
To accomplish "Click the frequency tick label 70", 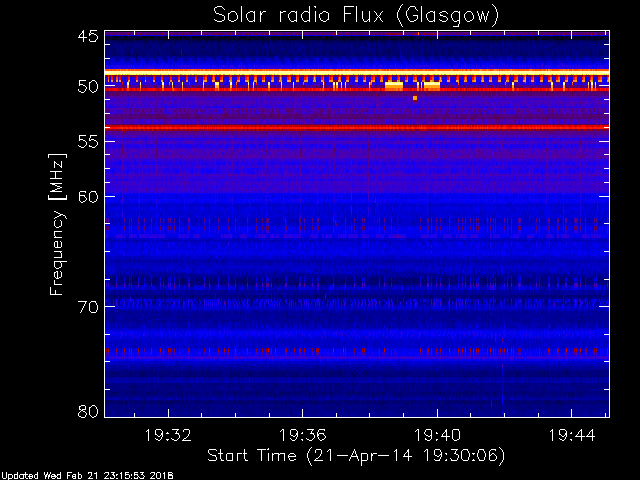I will pyautogui.click(x=88, y=307).
